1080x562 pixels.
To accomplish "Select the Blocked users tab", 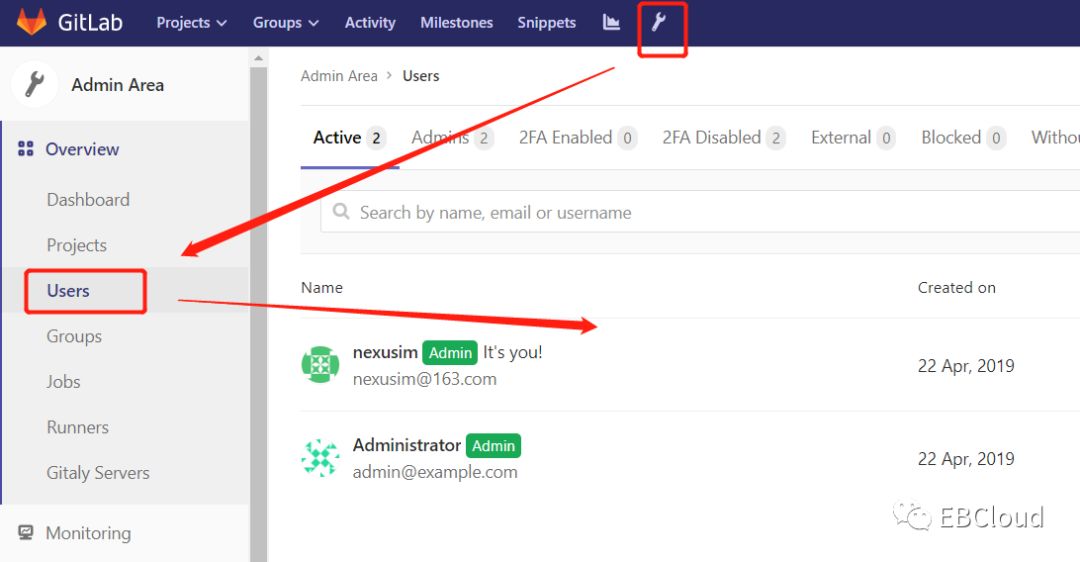I will (x=962, y=138).
